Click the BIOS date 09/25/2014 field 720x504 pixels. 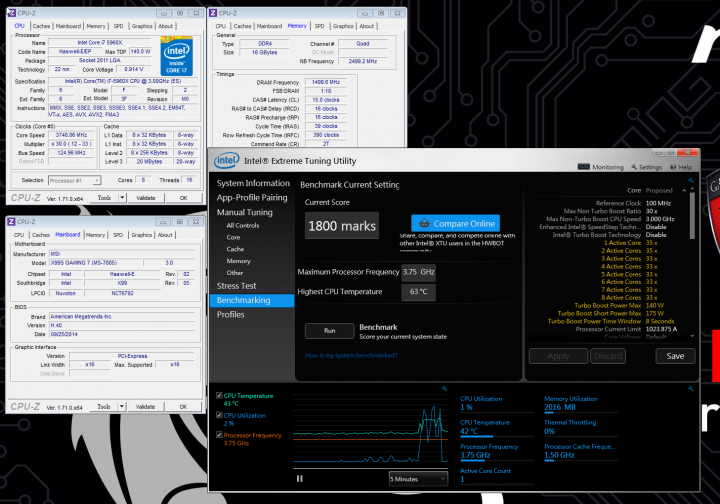122,334
